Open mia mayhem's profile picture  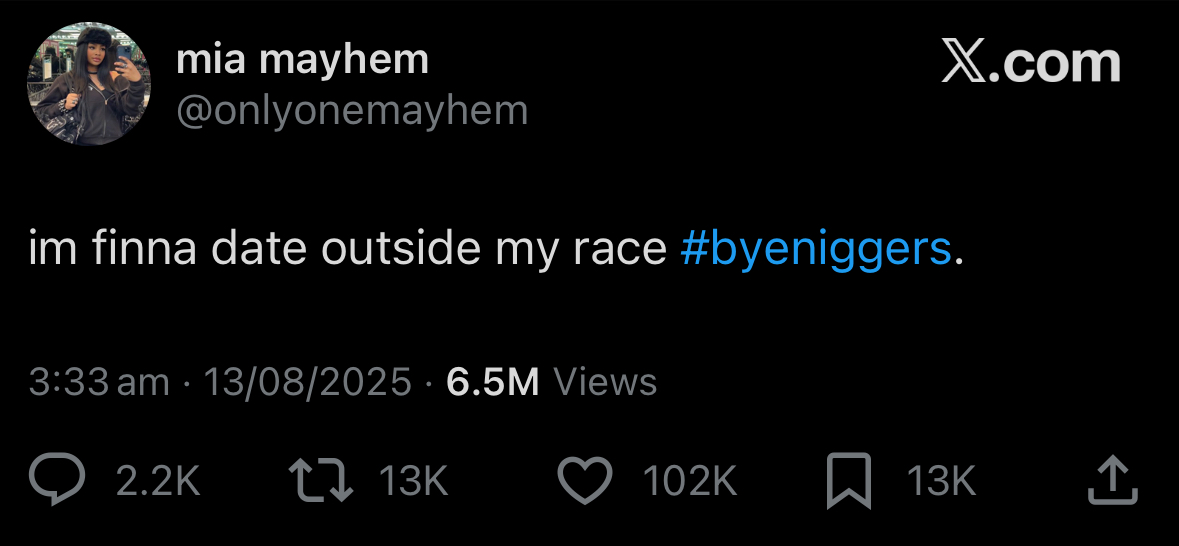(x=89, y=83)
